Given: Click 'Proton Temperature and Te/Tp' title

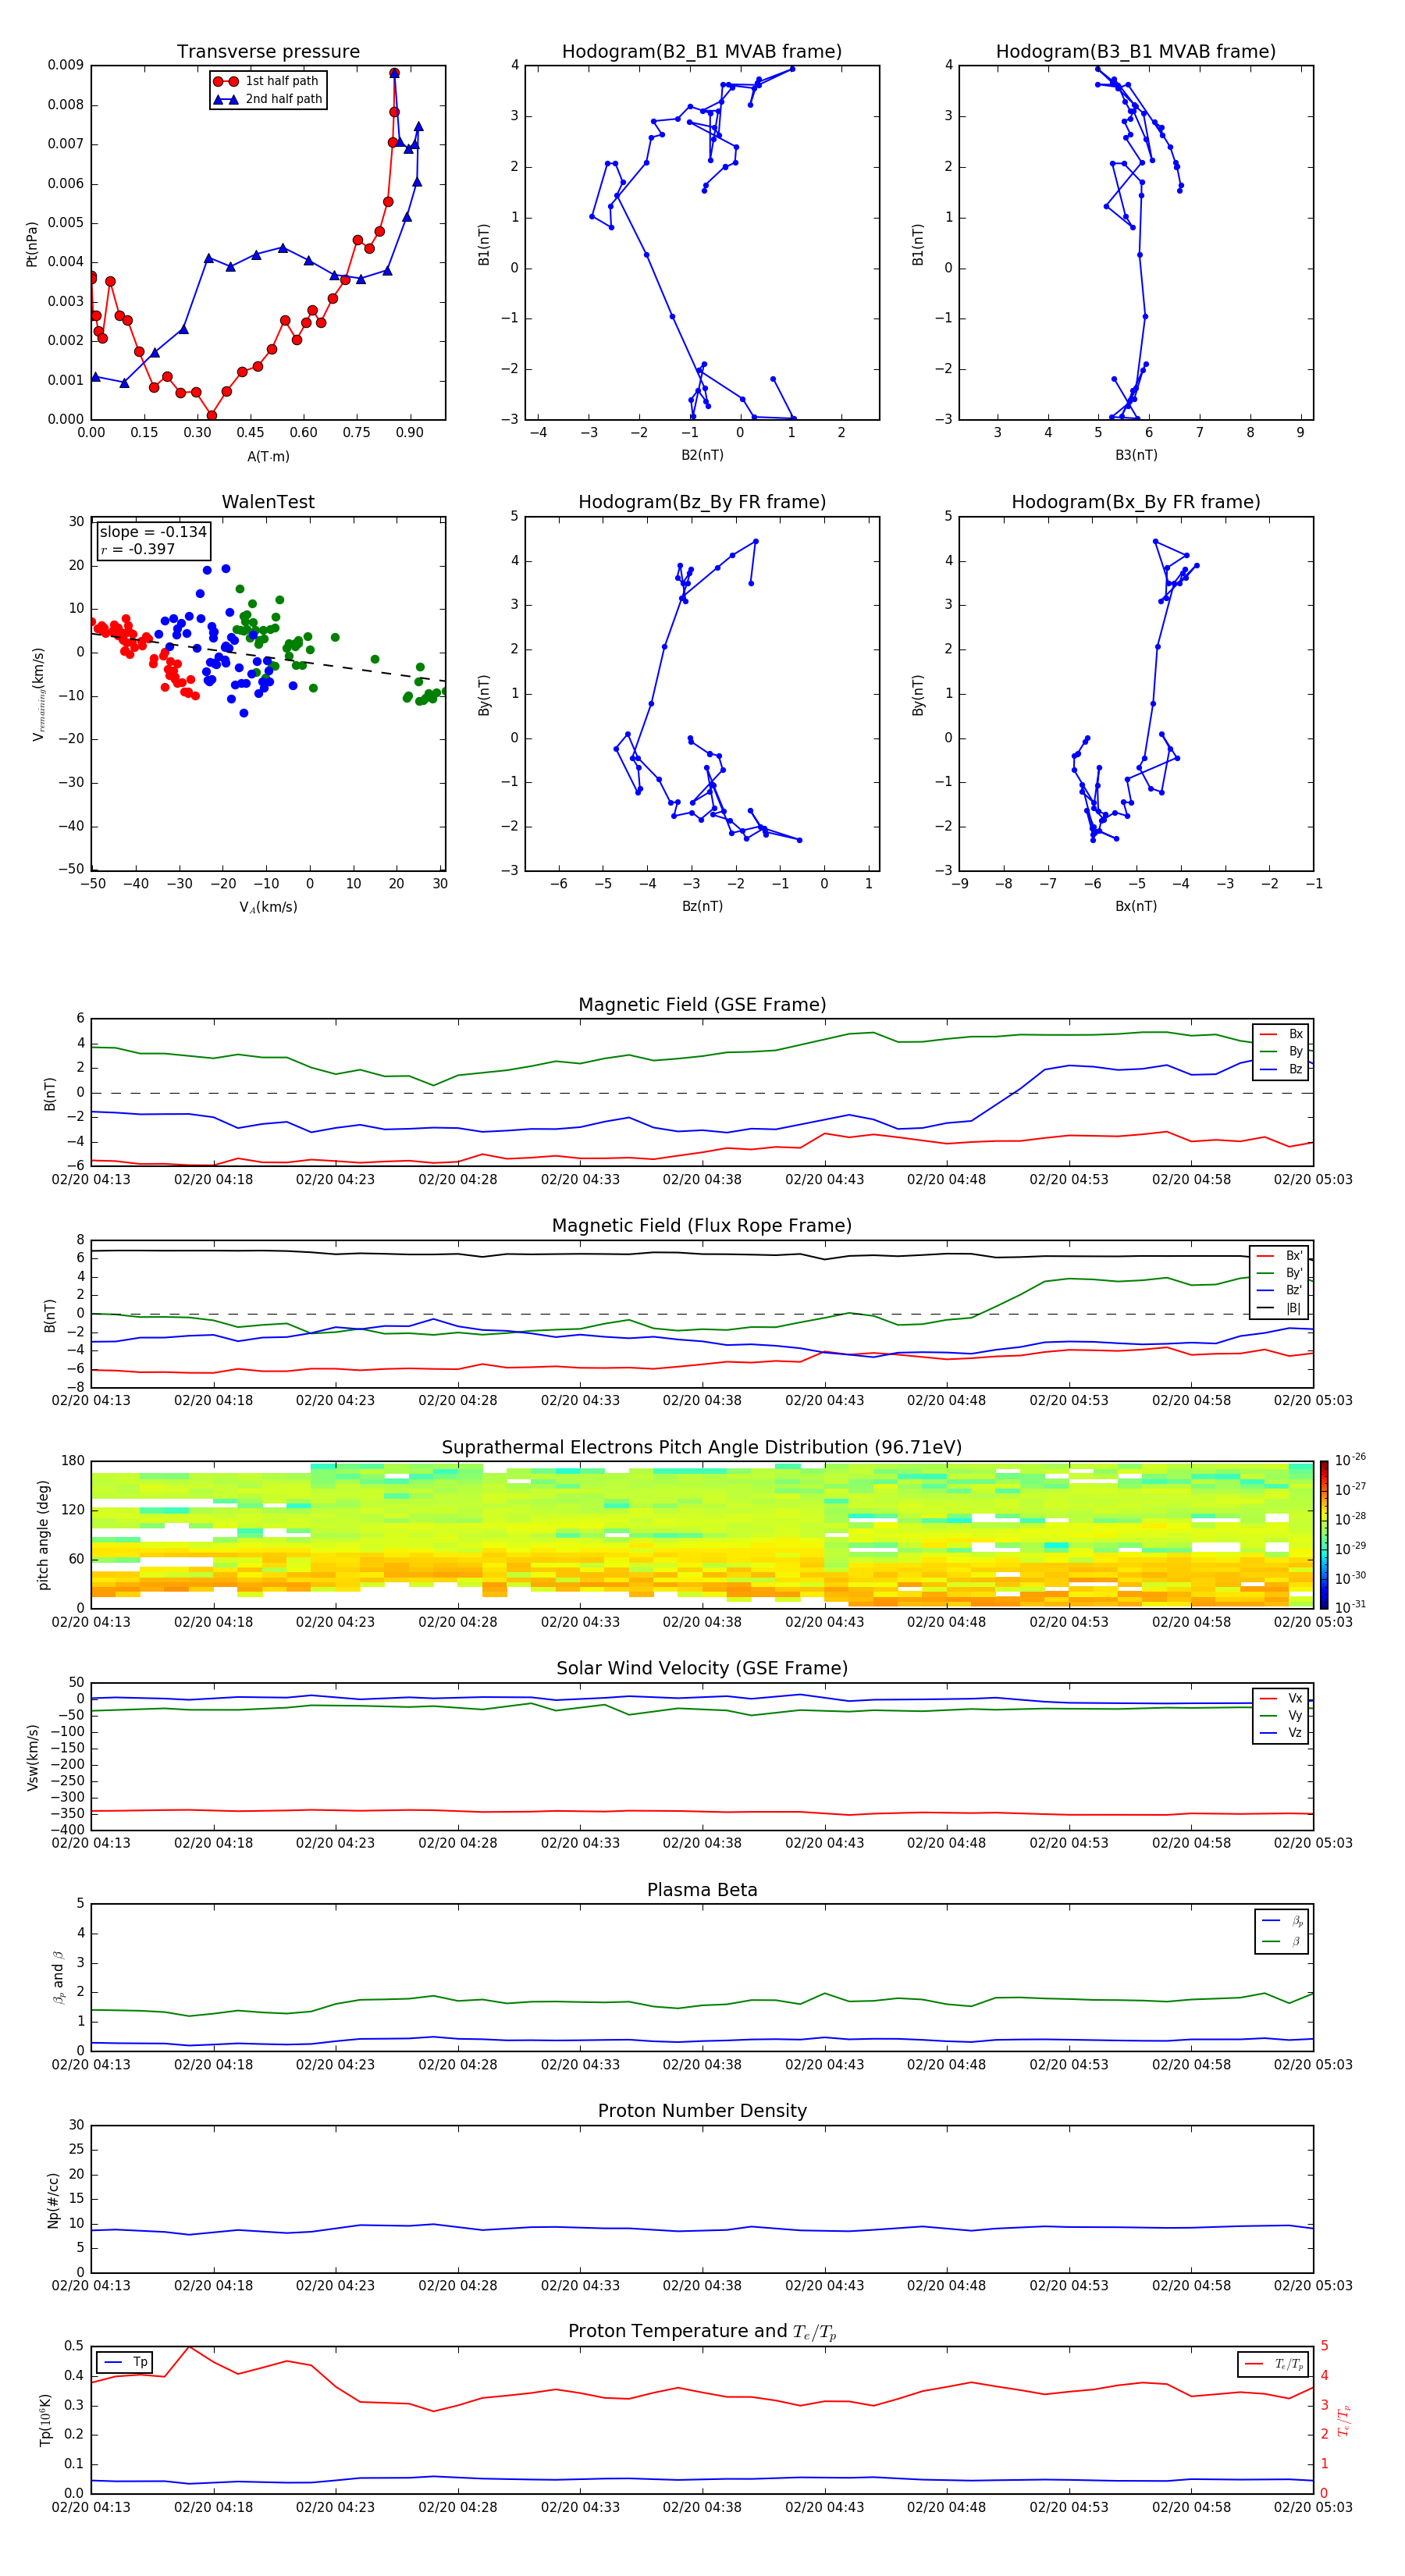Looking at the screenshot, I should [x=702, y=2332].
